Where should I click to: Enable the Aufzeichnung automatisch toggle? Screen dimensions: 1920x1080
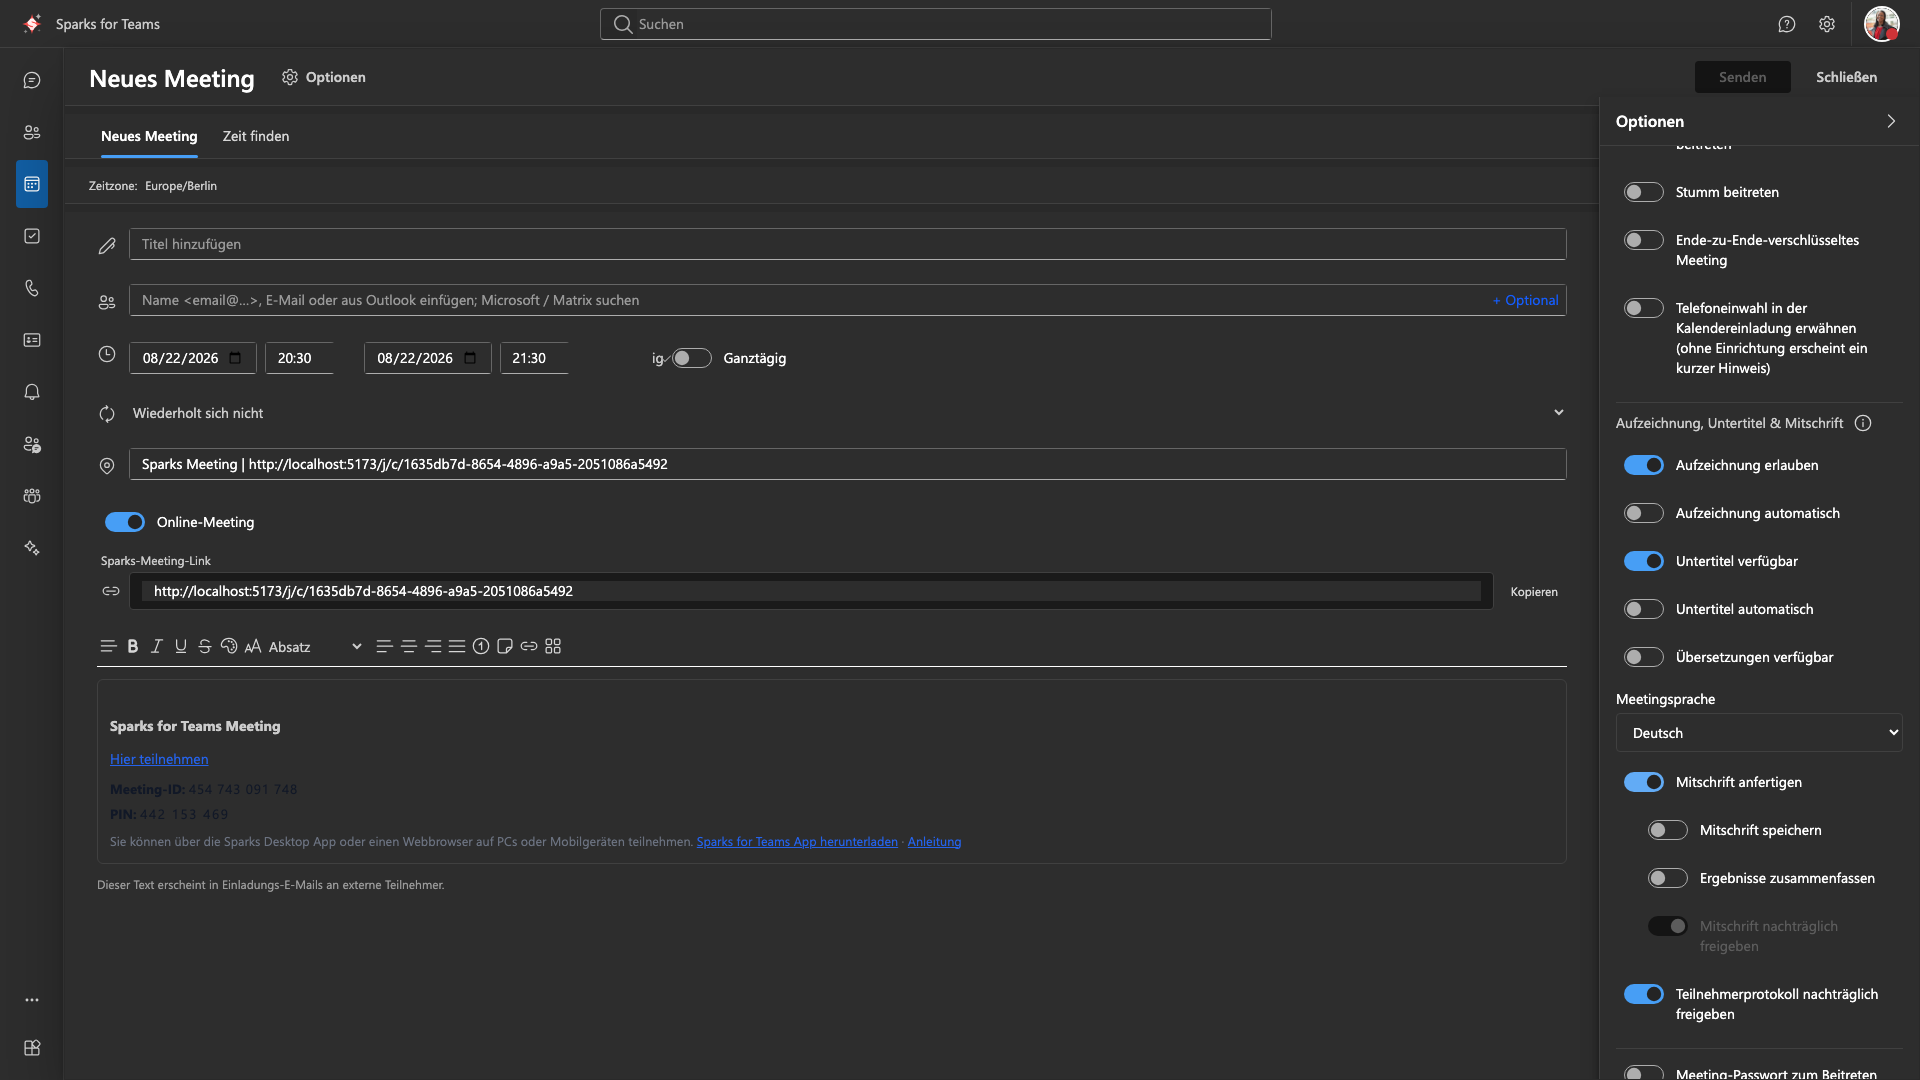point(1643,513)
